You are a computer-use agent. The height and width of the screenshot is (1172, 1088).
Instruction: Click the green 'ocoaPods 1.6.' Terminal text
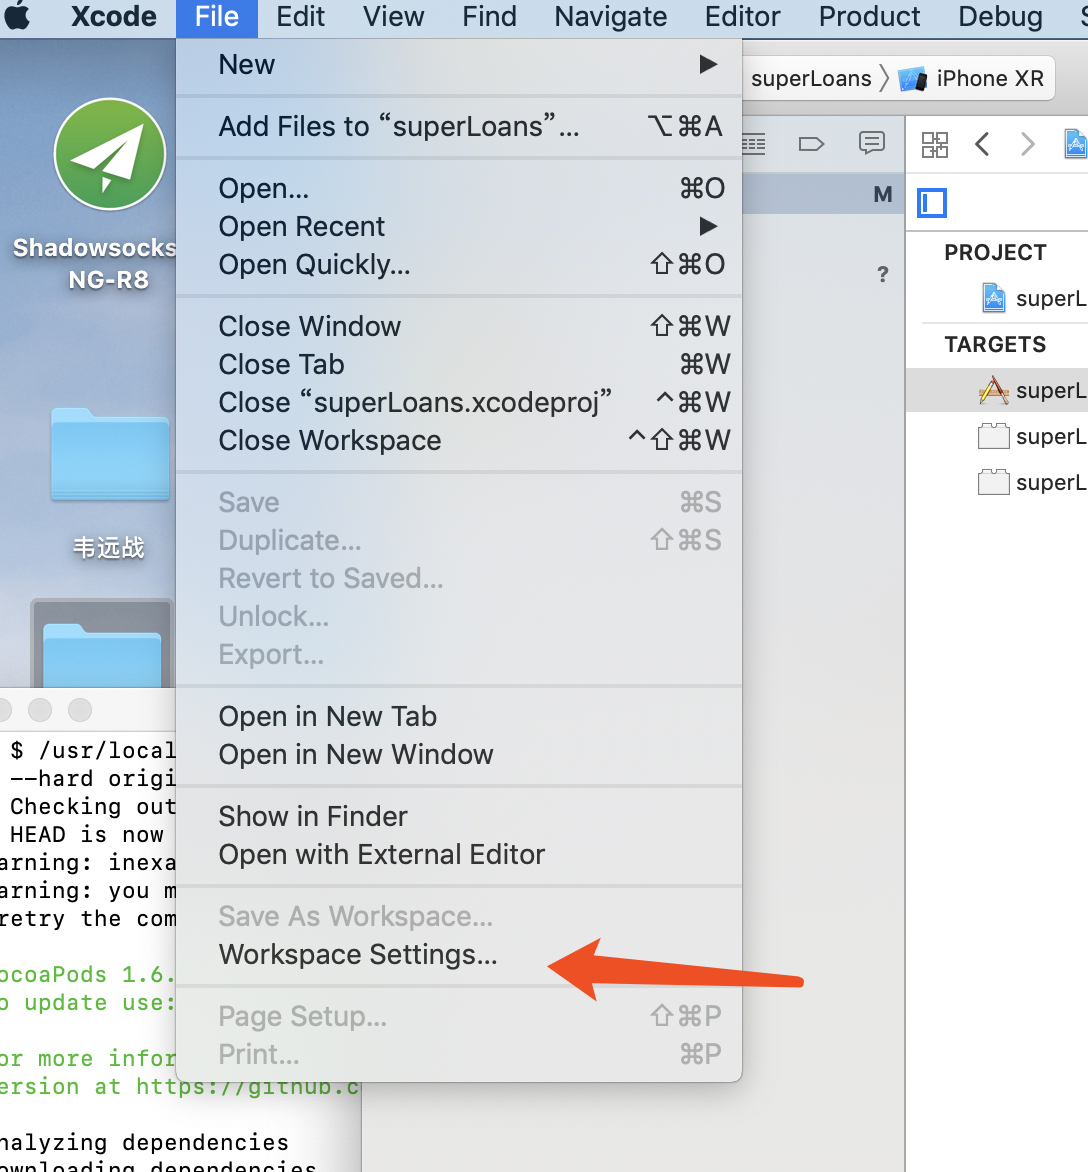click(x=87, y=975)
